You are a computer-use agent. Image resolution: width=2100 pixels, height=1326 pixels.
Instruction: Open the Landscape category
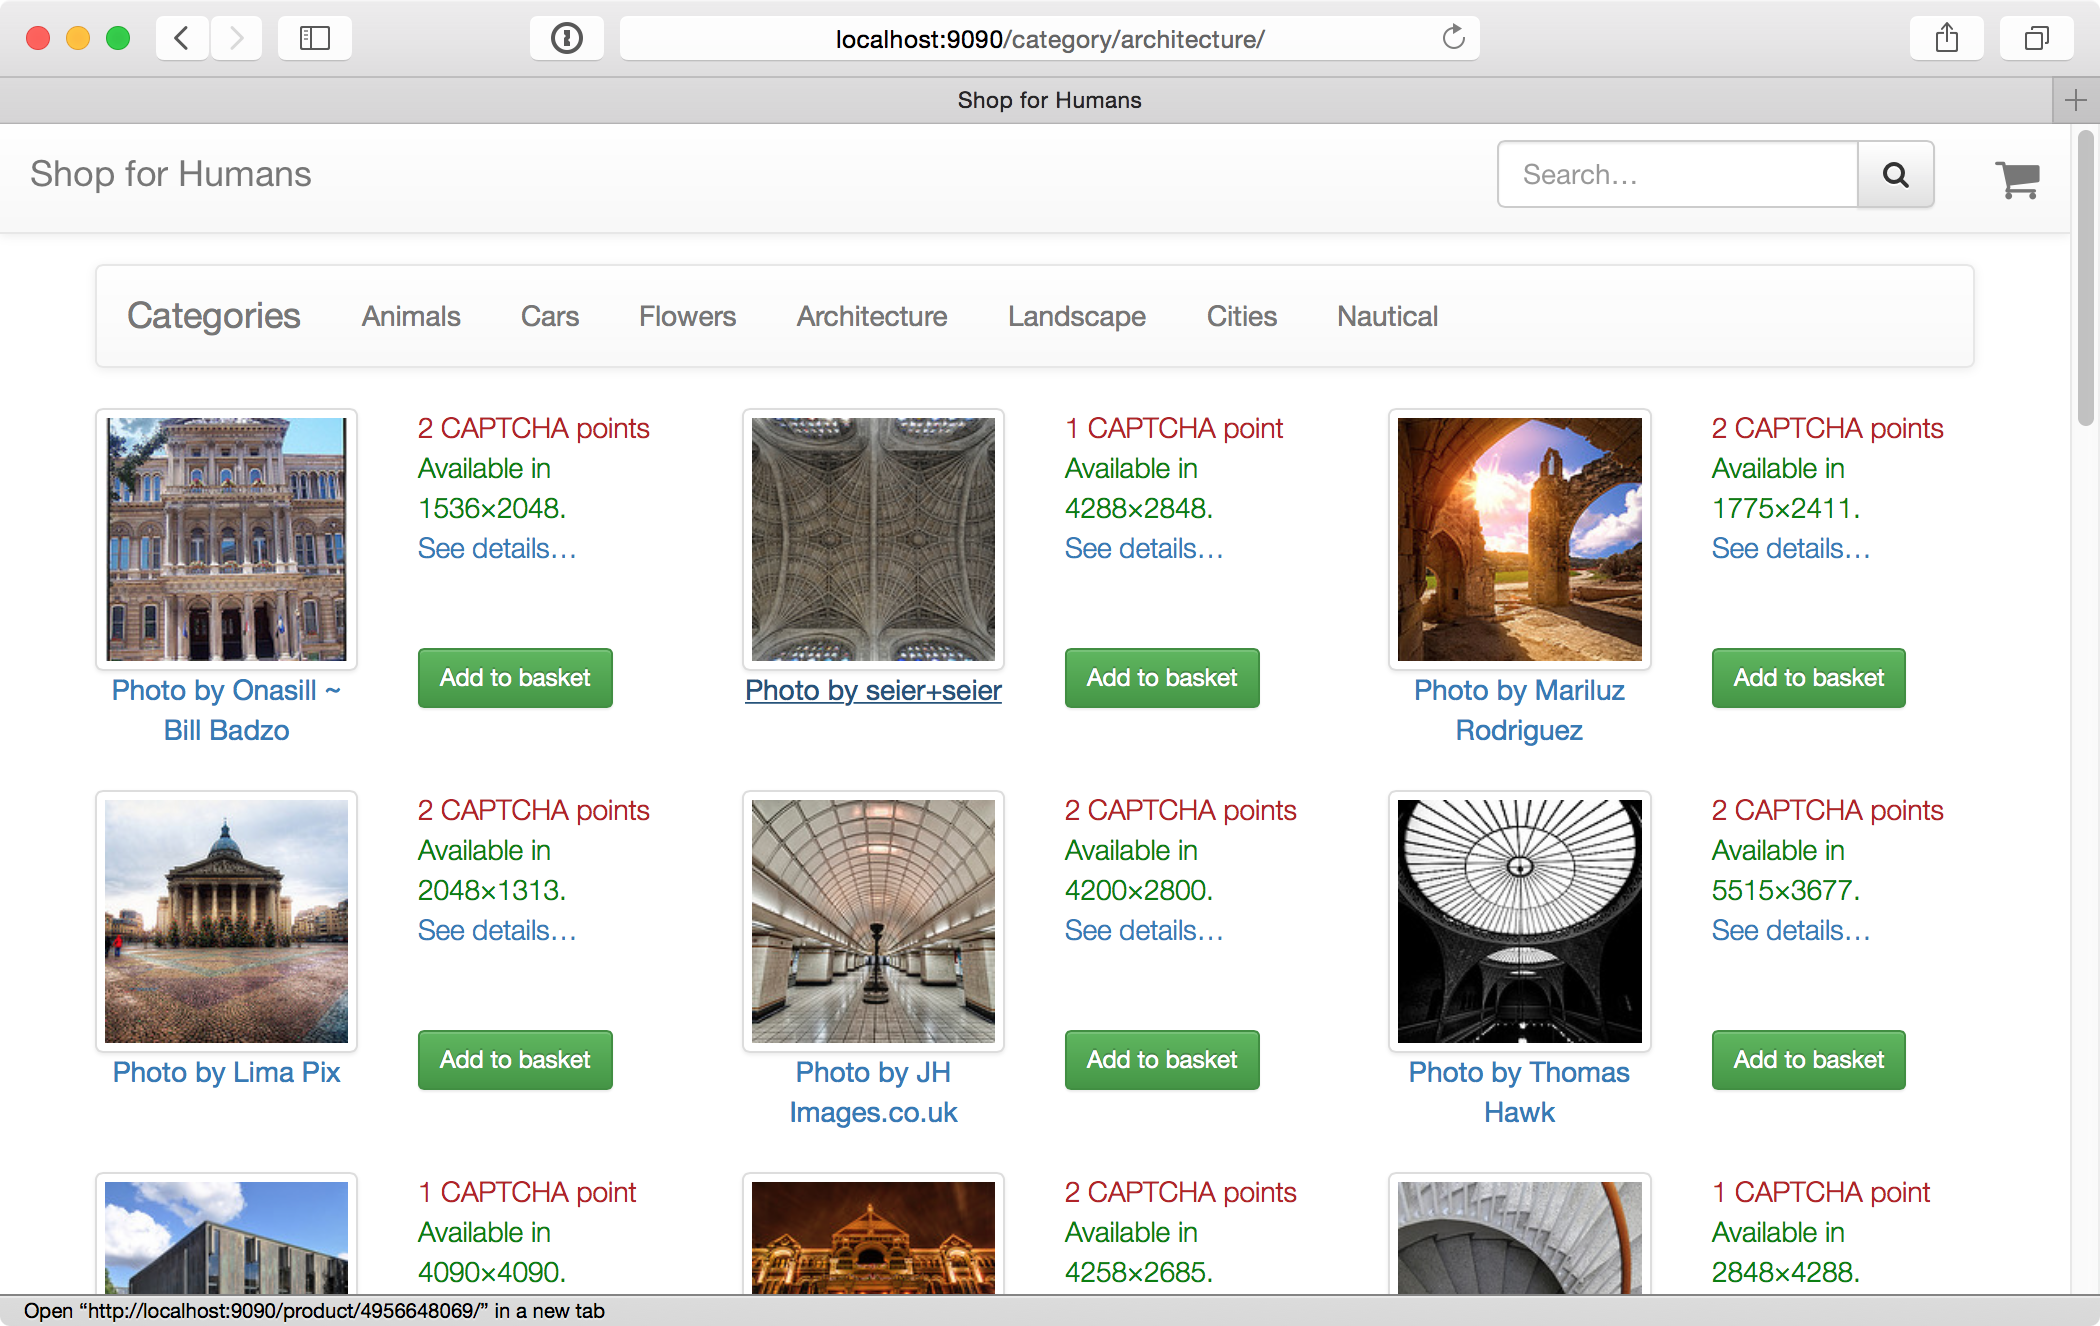point(1077,316)
